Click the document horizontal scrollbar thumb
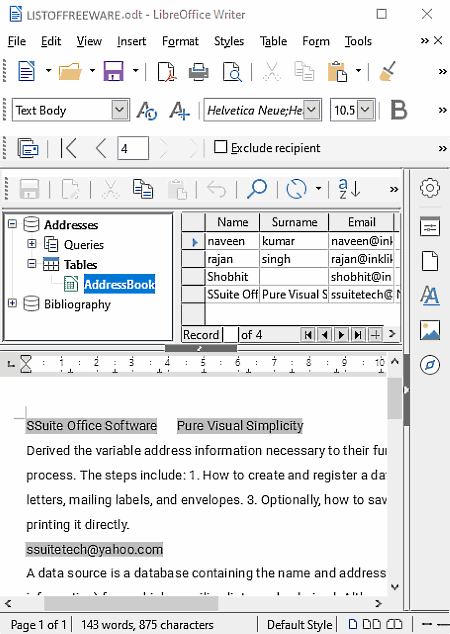450x634 pixels. (131, 603)
